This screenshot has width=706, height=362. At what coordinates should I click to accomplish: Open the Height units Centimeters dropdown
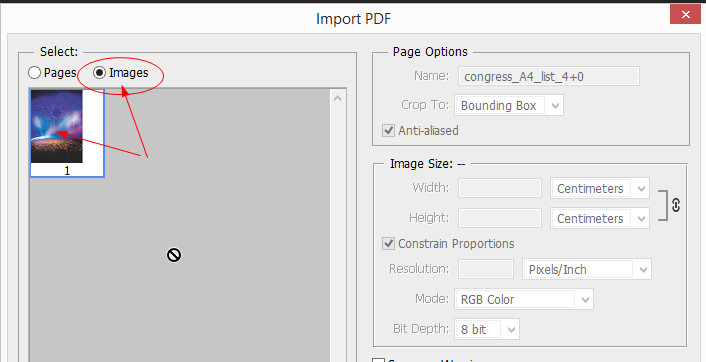point(600,218)
